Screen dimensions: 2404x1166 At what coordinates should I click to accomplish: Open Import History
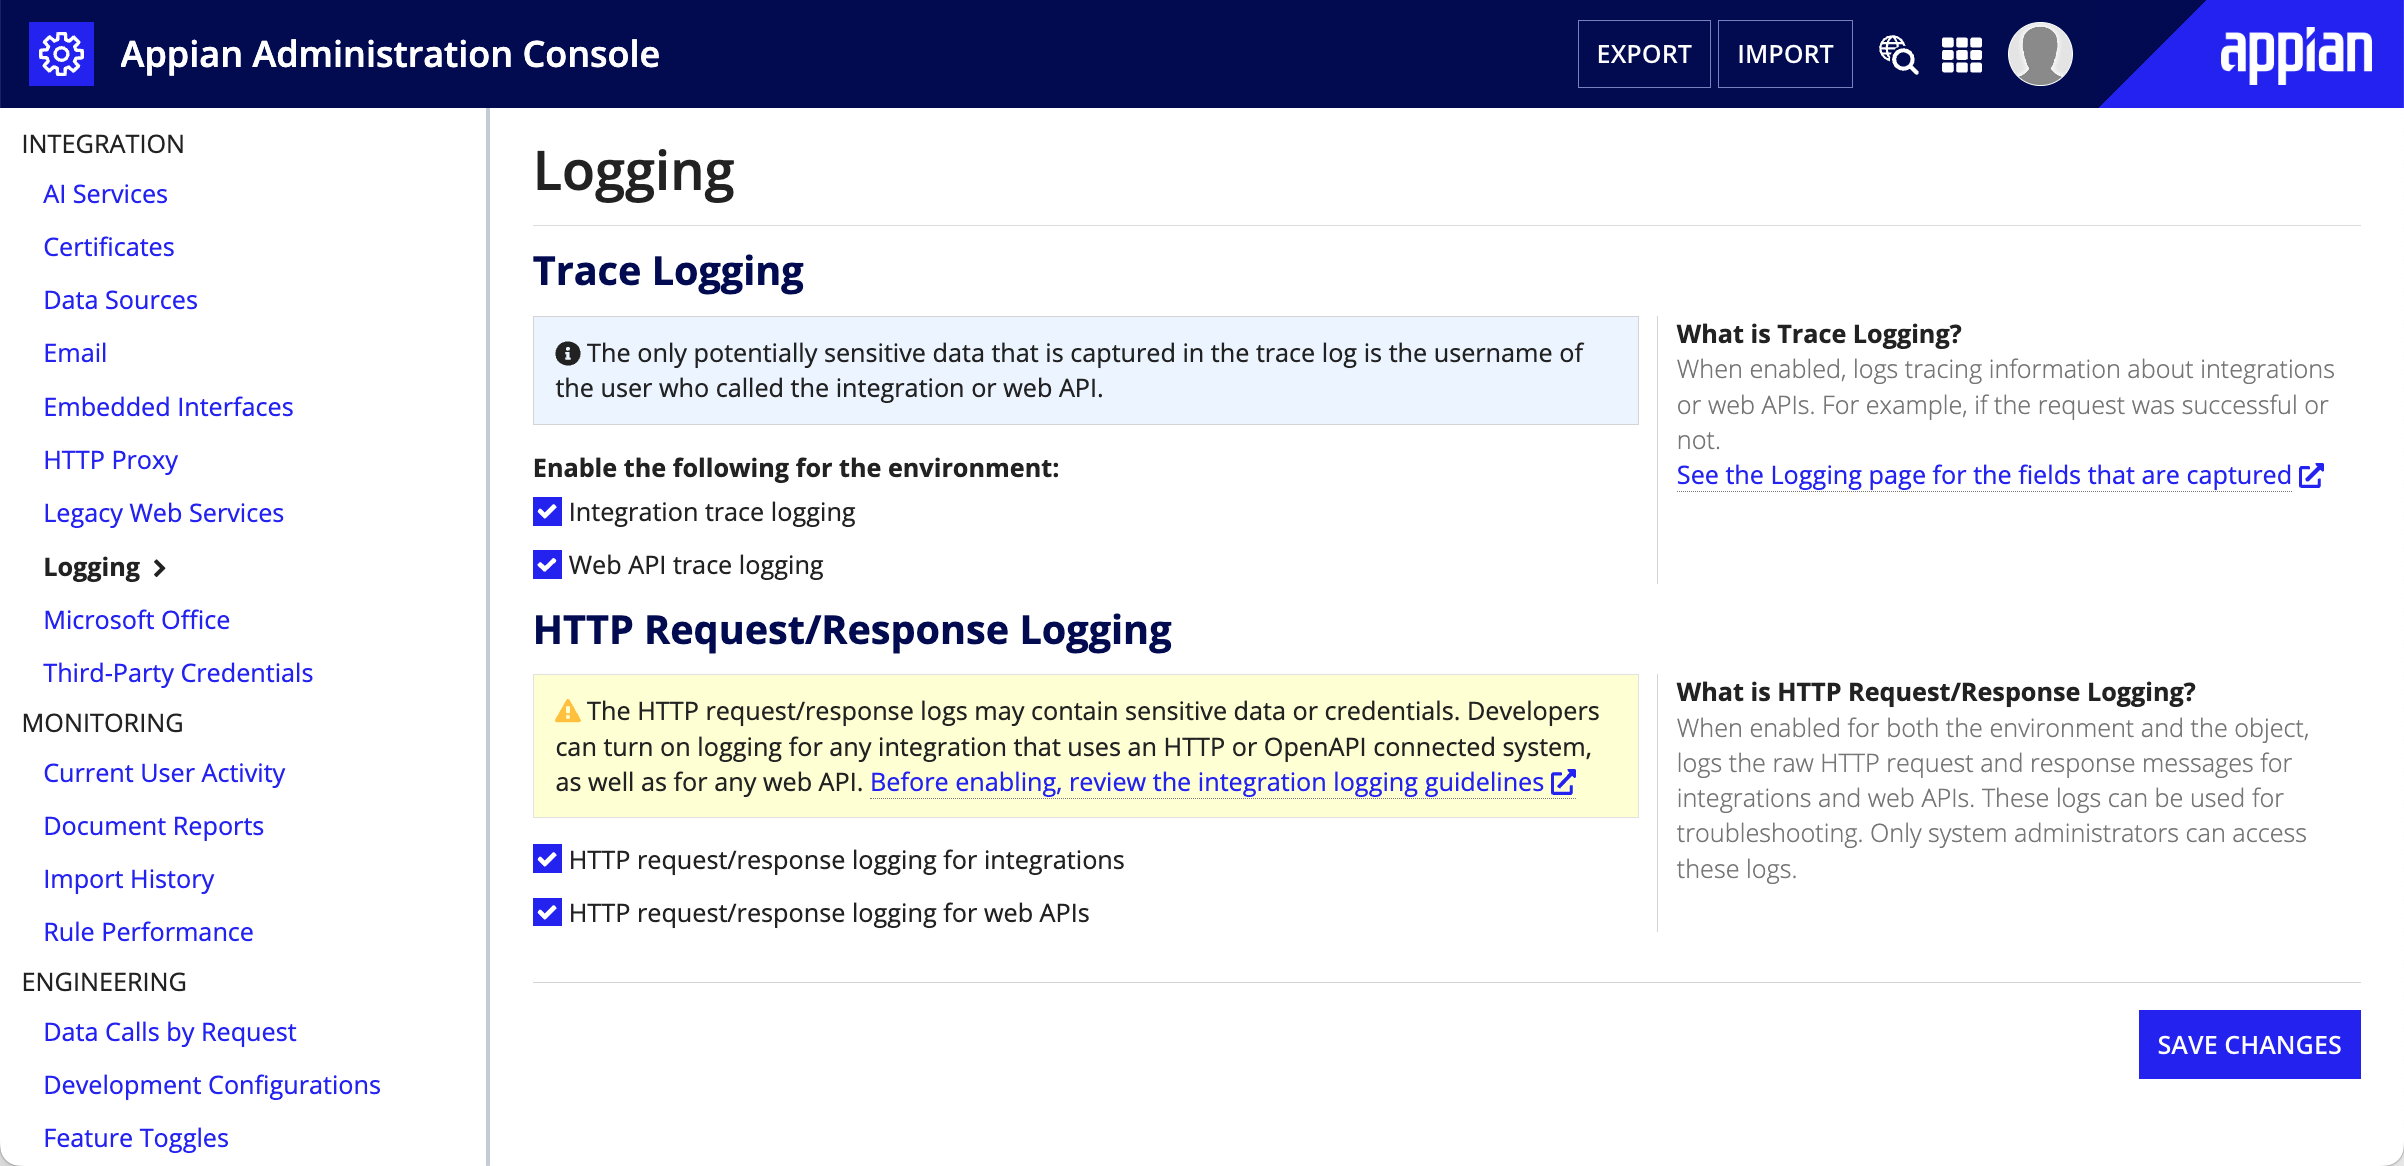click(x=129, y=879)
